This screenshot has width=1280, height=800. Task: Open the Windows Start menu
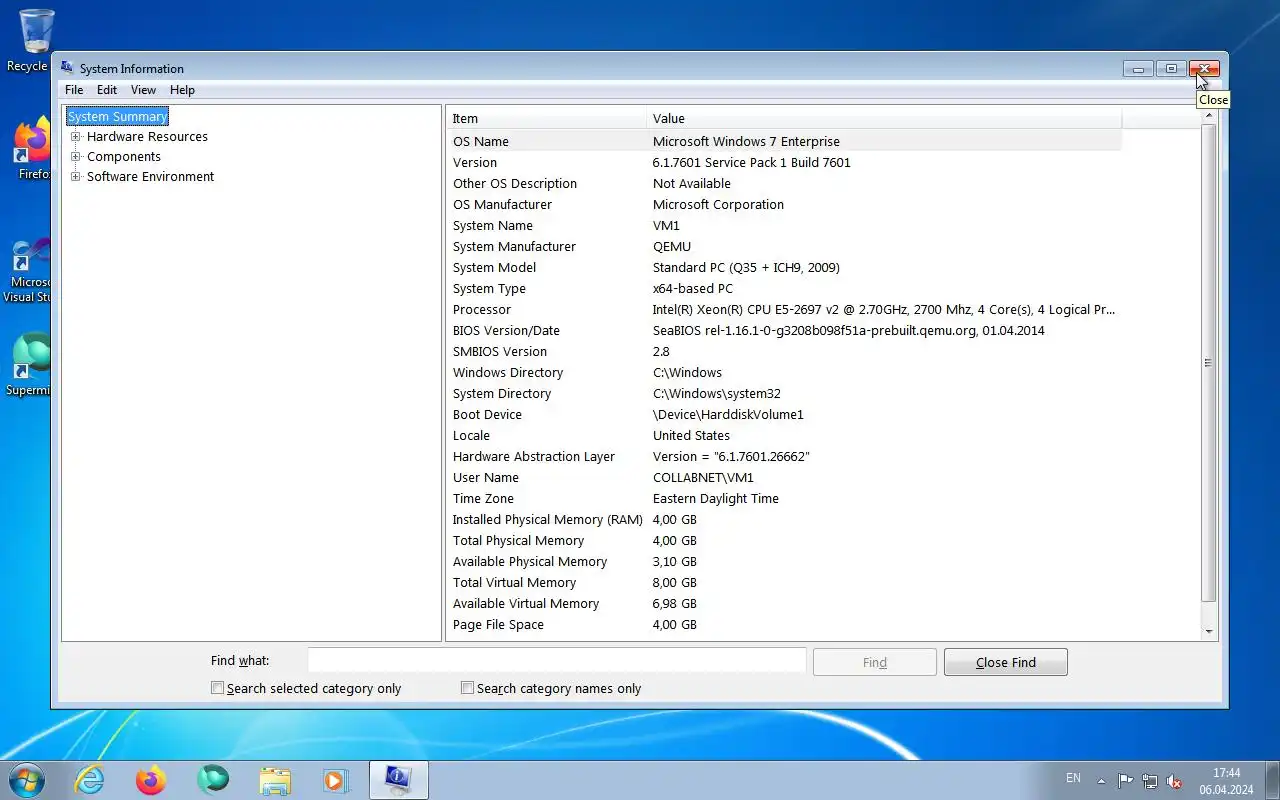click(27, 779)
